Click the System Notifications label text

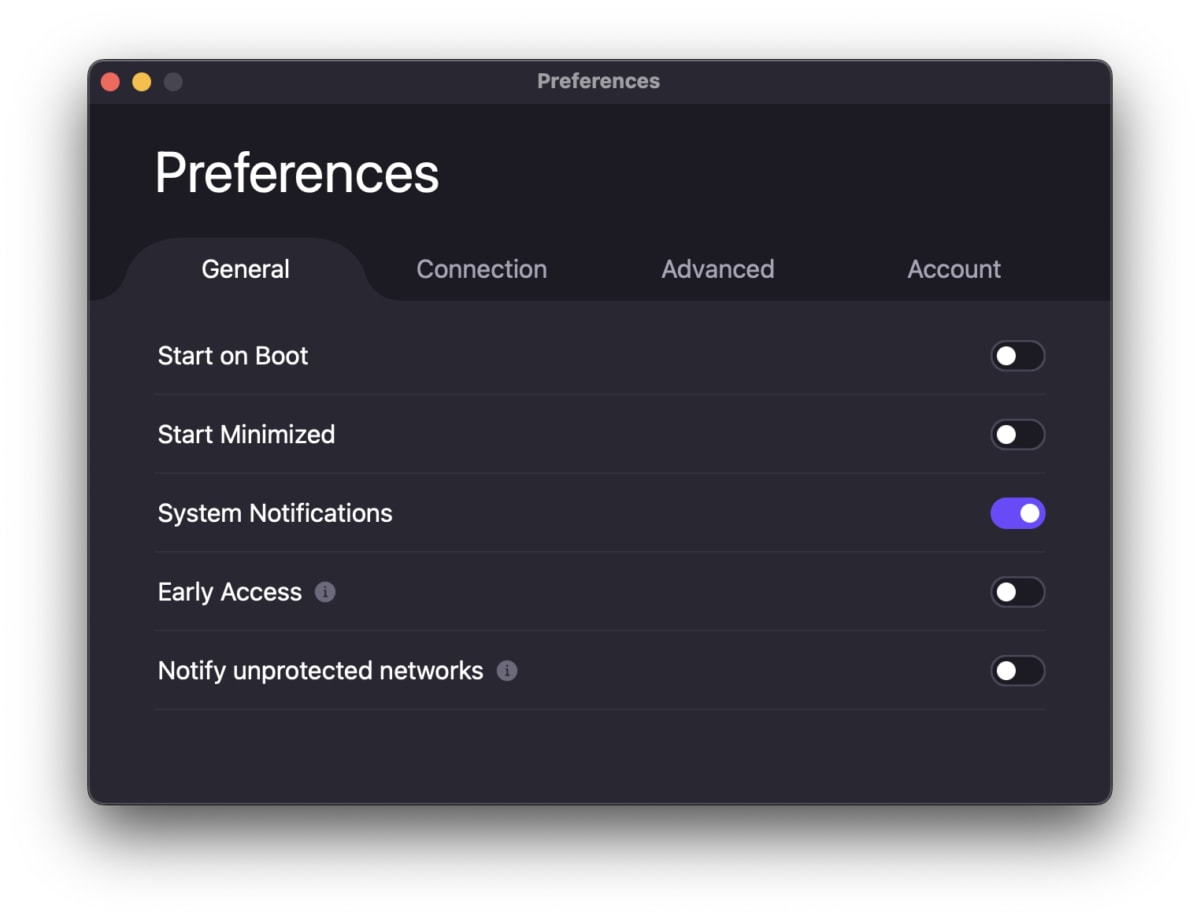coord(275,514)
